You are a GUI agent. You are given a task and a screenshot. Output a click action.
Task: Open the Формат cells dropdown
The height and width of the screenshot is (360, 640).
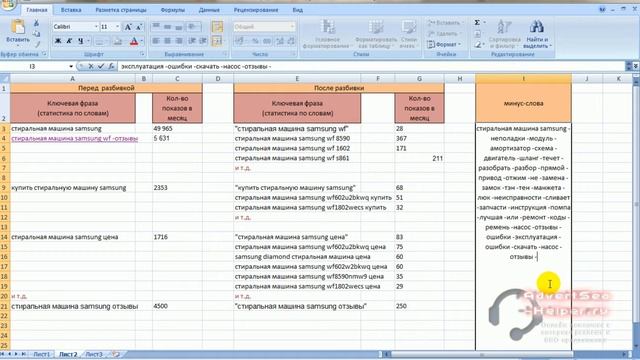[444, 44]
